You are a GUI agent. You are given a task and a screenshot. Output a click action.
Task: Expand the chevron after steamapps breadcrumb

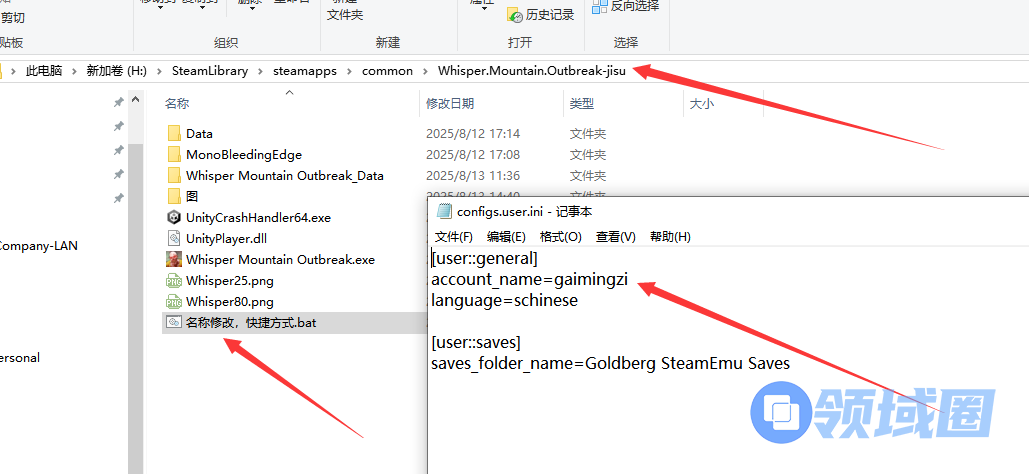pos(350,71)
